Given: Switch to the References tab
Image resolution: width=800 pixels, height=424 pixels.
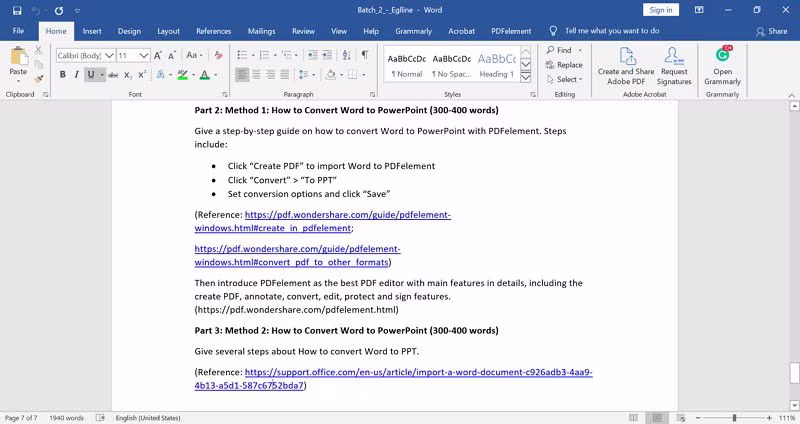Looking at the screenshot, I should click(213, 31).
